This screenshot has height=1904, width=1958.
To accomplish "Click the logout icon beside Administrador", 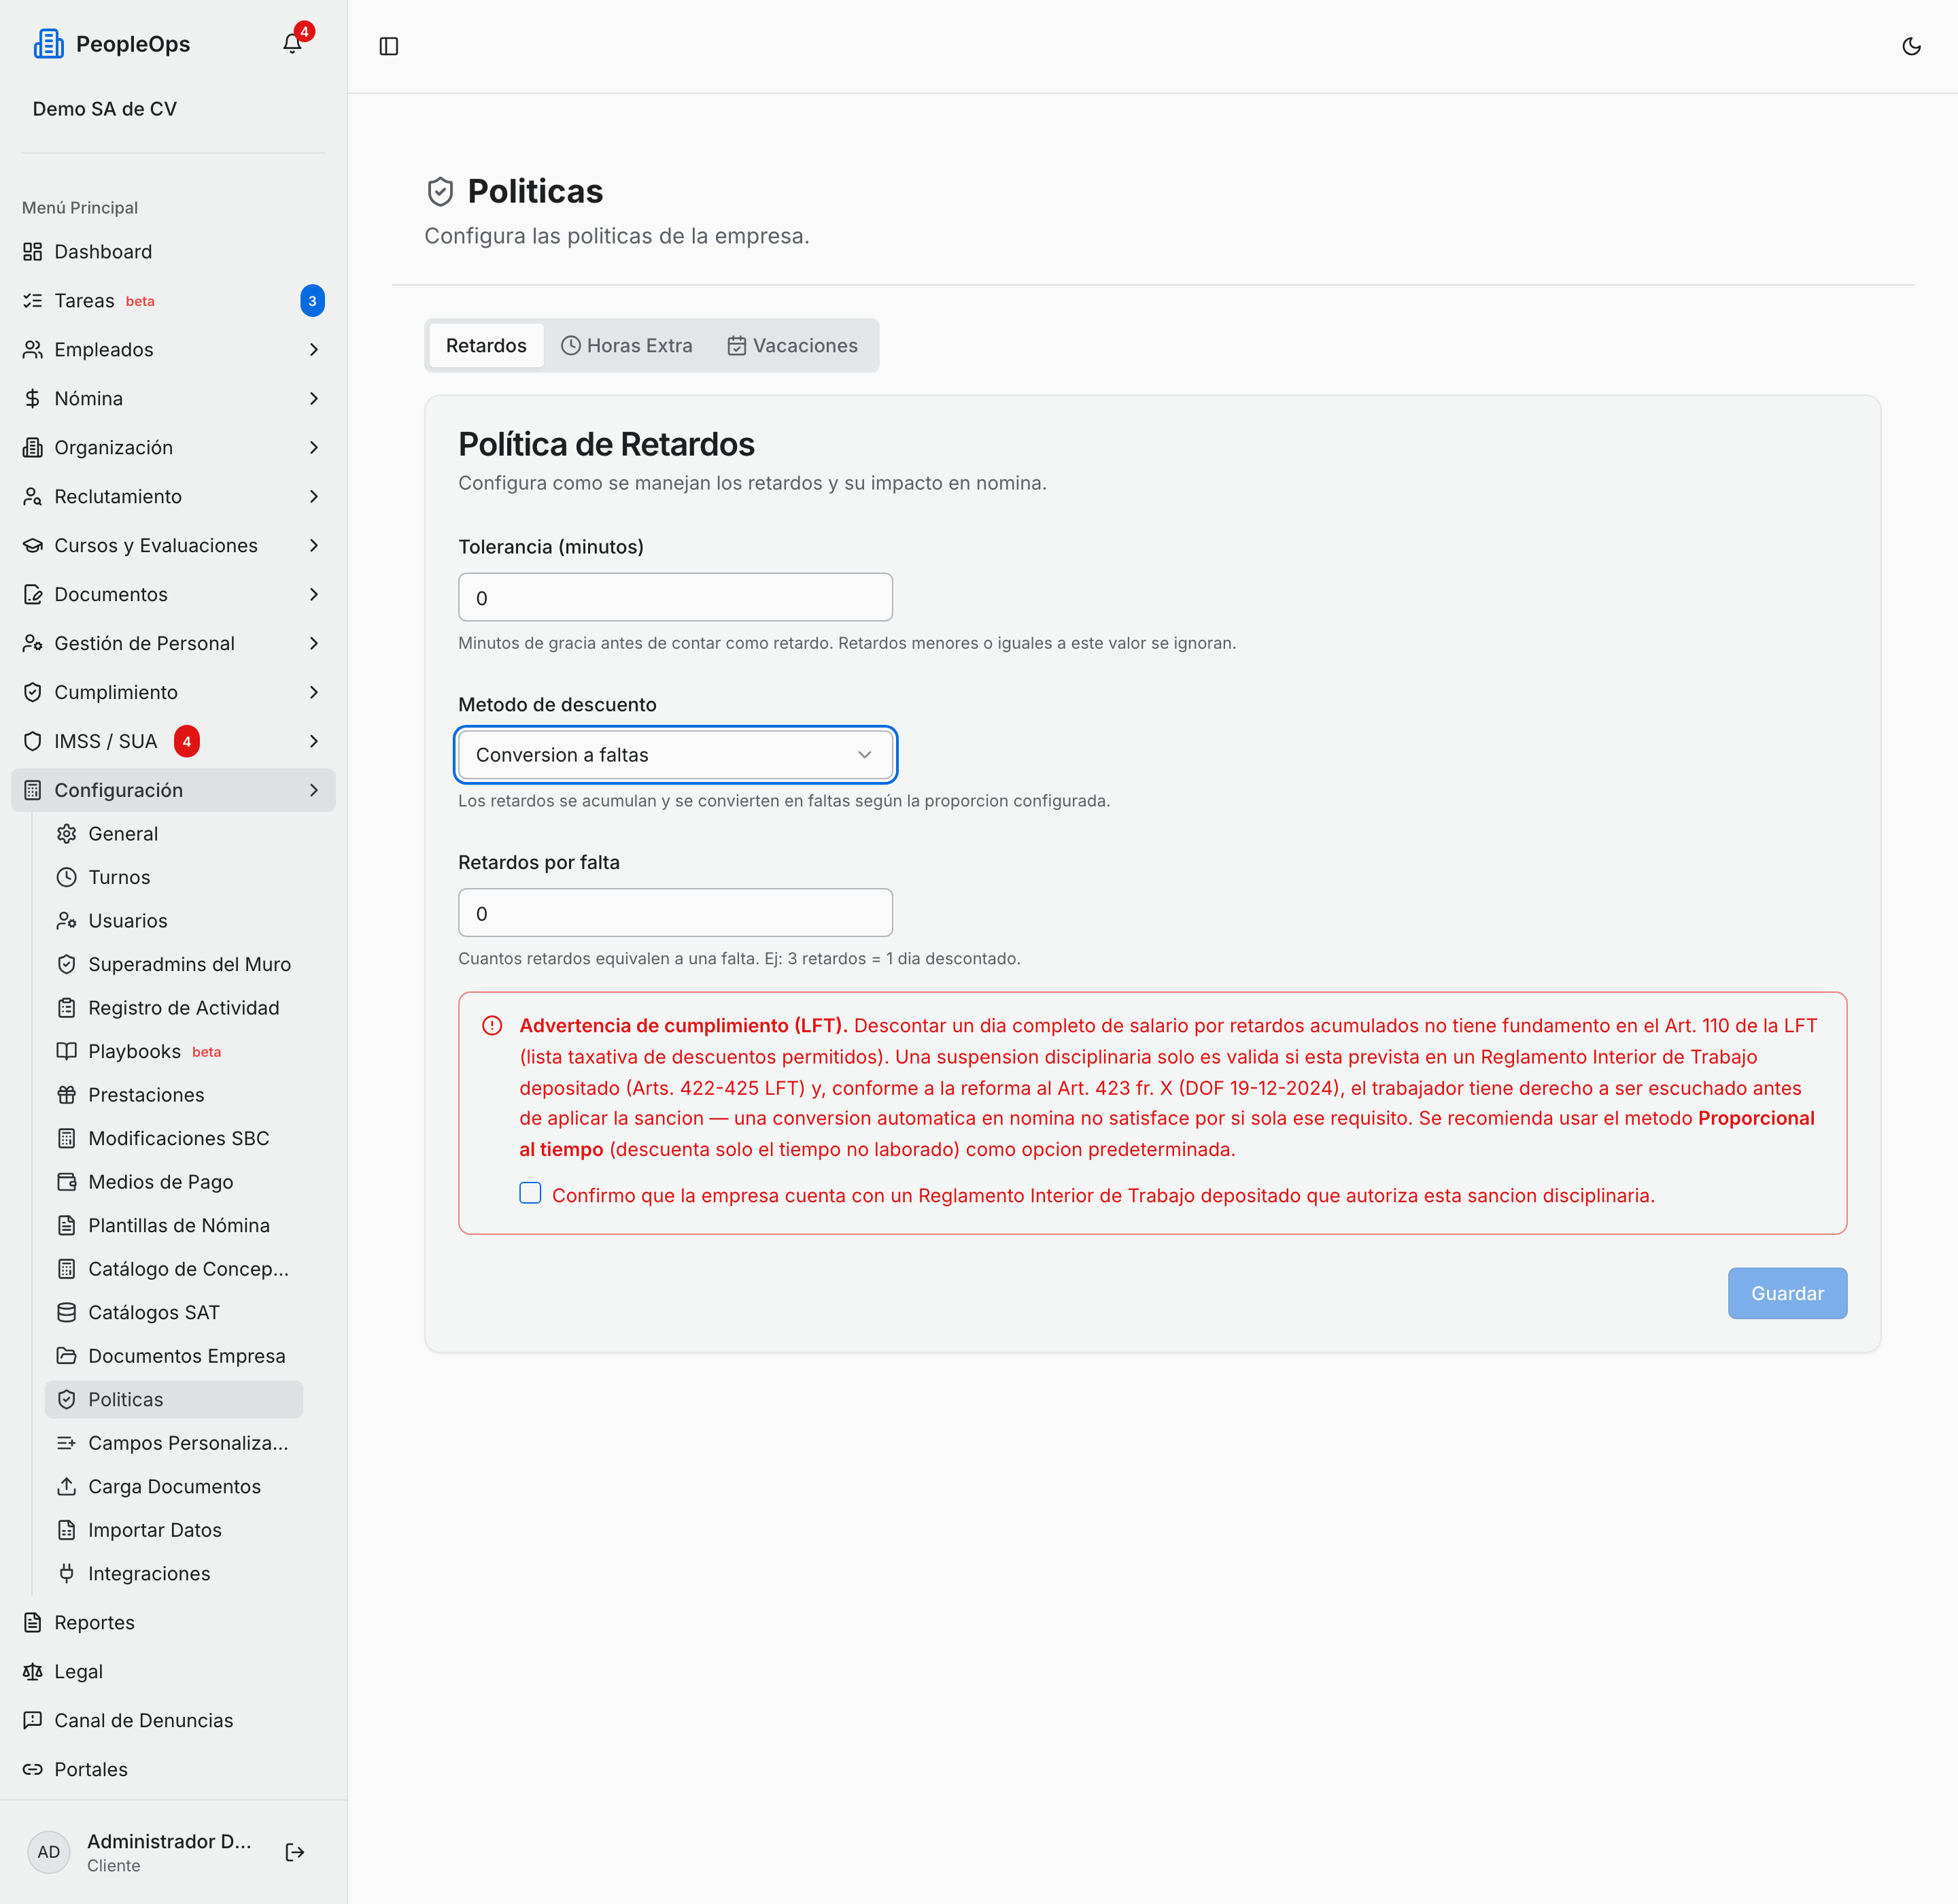I will point(294,1852).
